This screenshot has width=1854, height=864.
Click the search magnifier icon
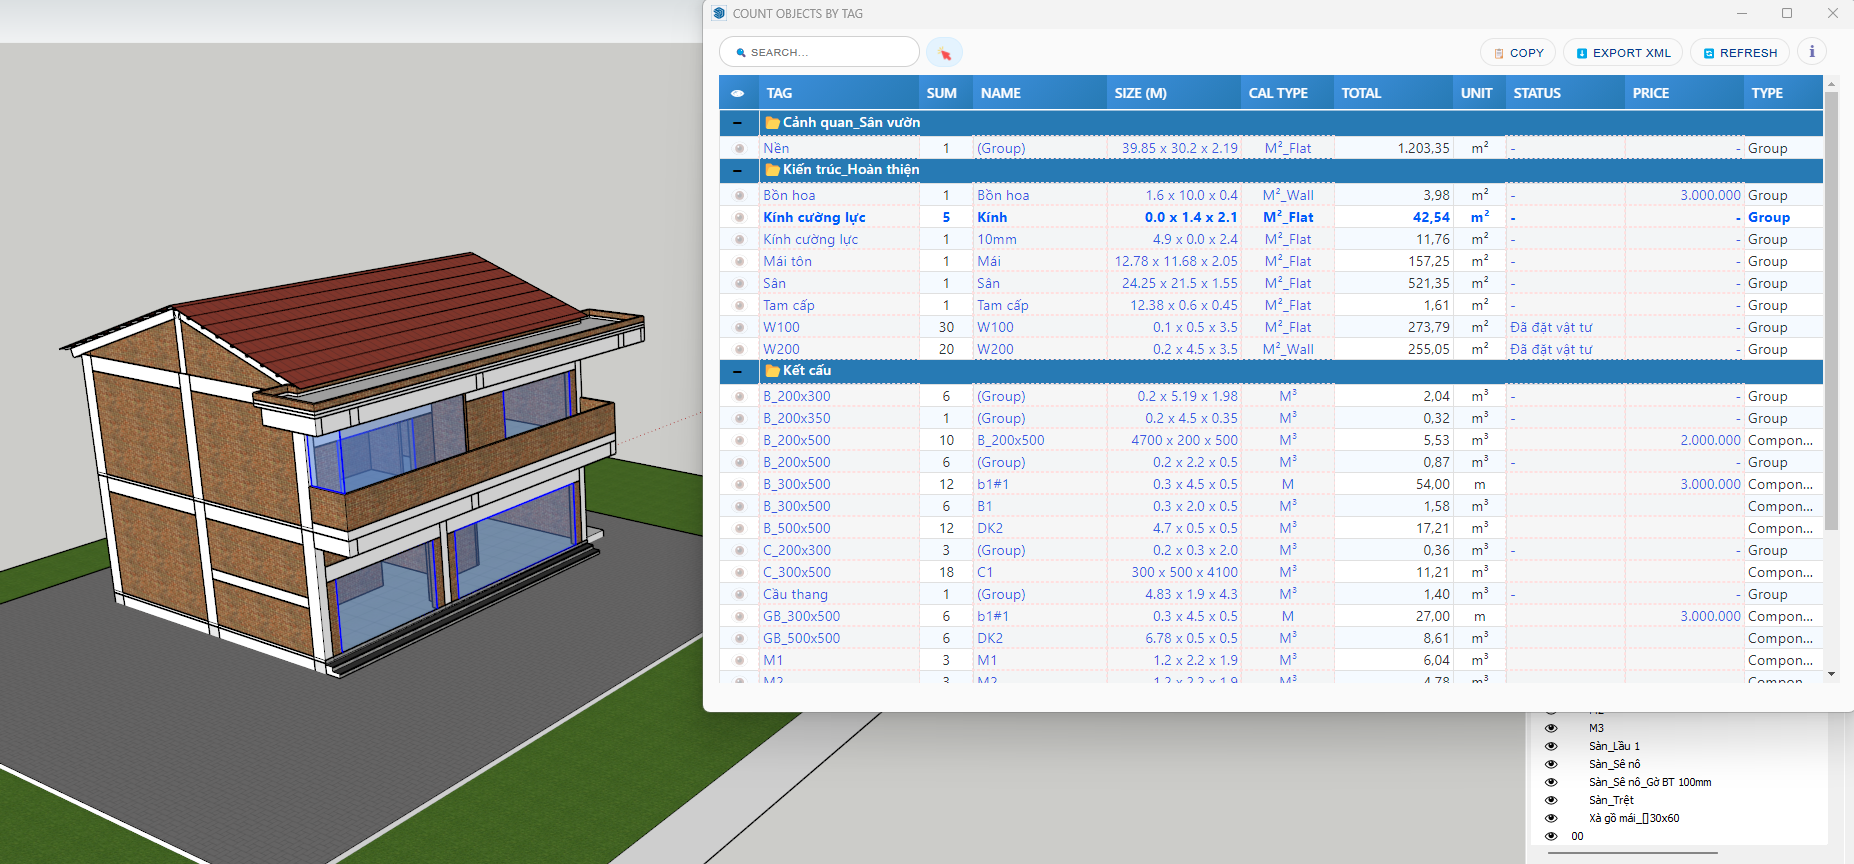741,53
